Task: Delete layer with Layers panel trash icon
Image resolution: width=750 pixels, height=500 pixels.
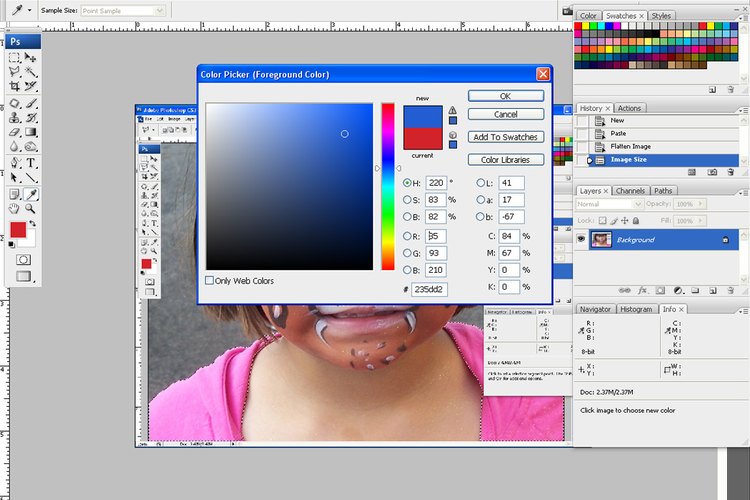Action: pos(730,290)
